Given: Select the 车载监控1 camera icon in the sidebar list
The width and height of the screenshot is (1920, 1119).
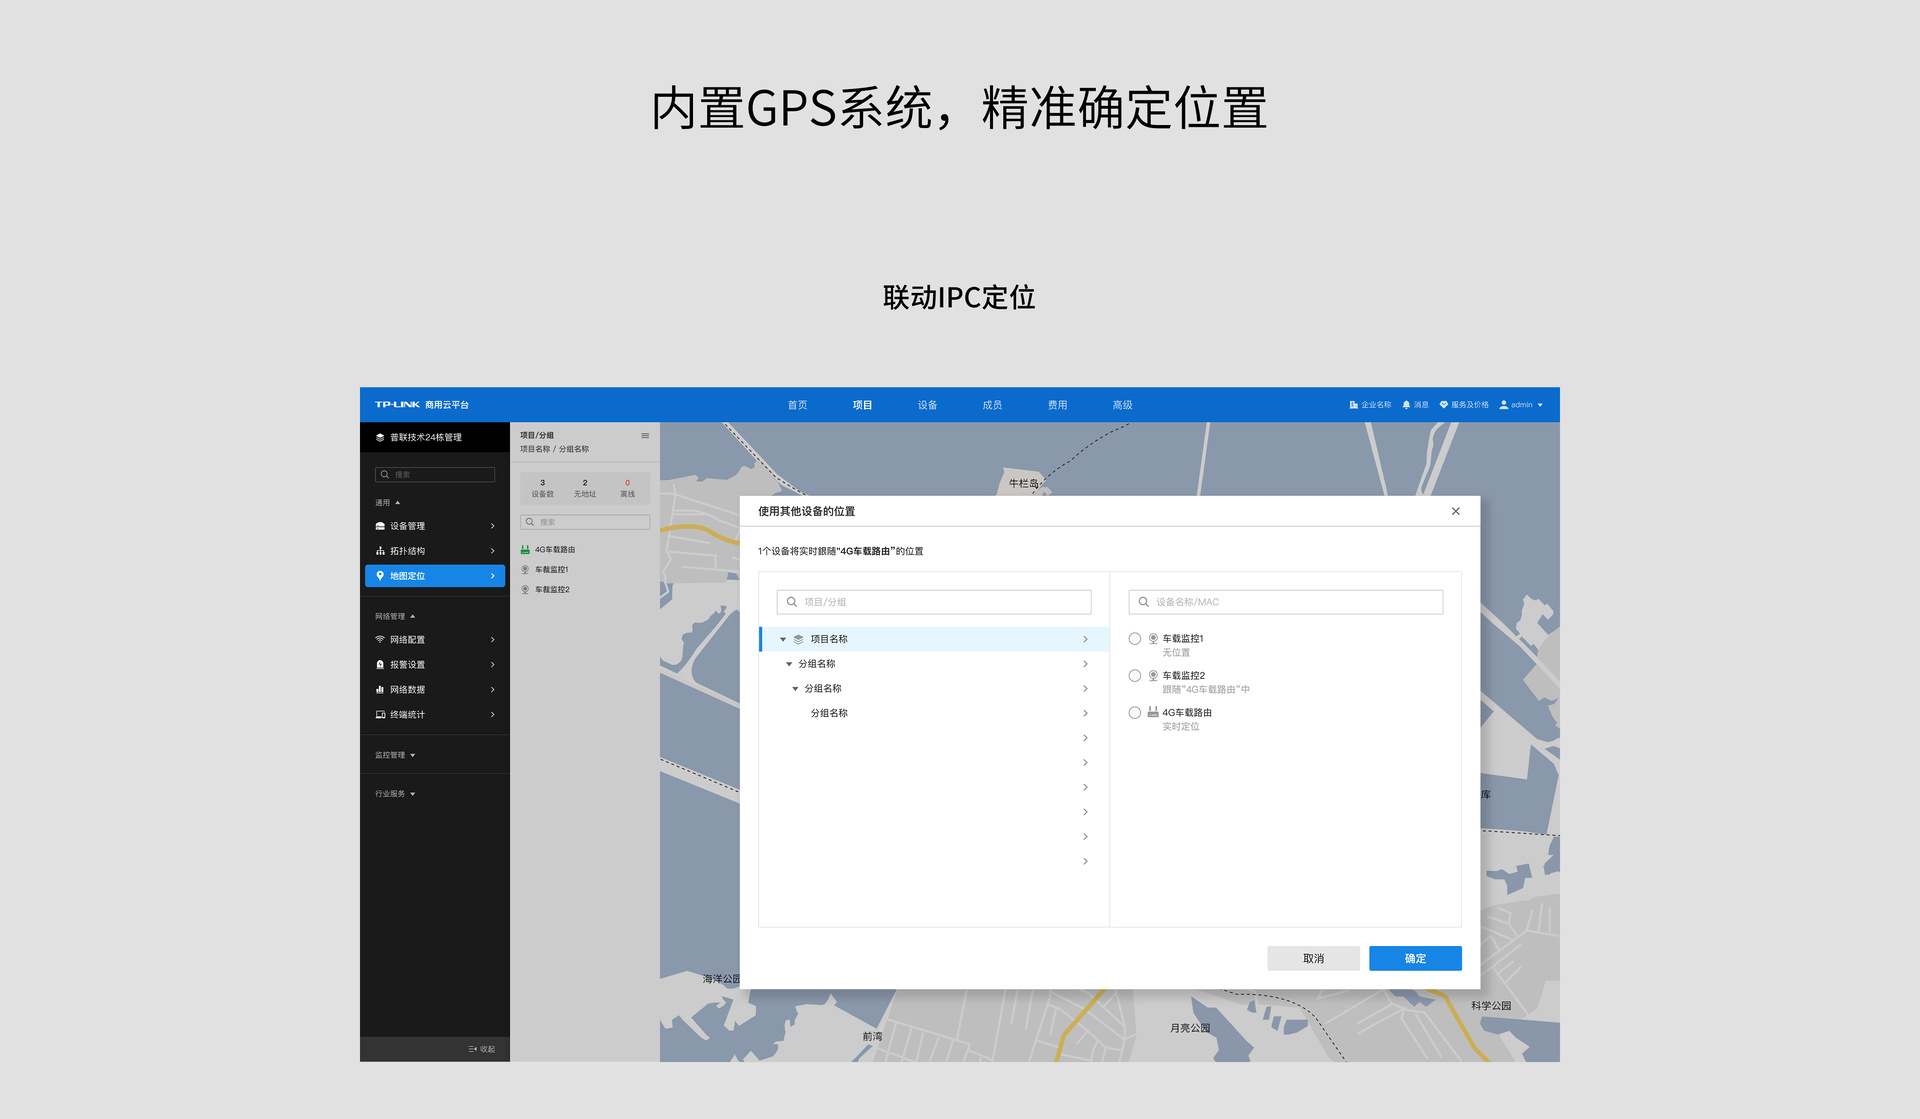Looking at the screenshot, I should tap(525, 570).
